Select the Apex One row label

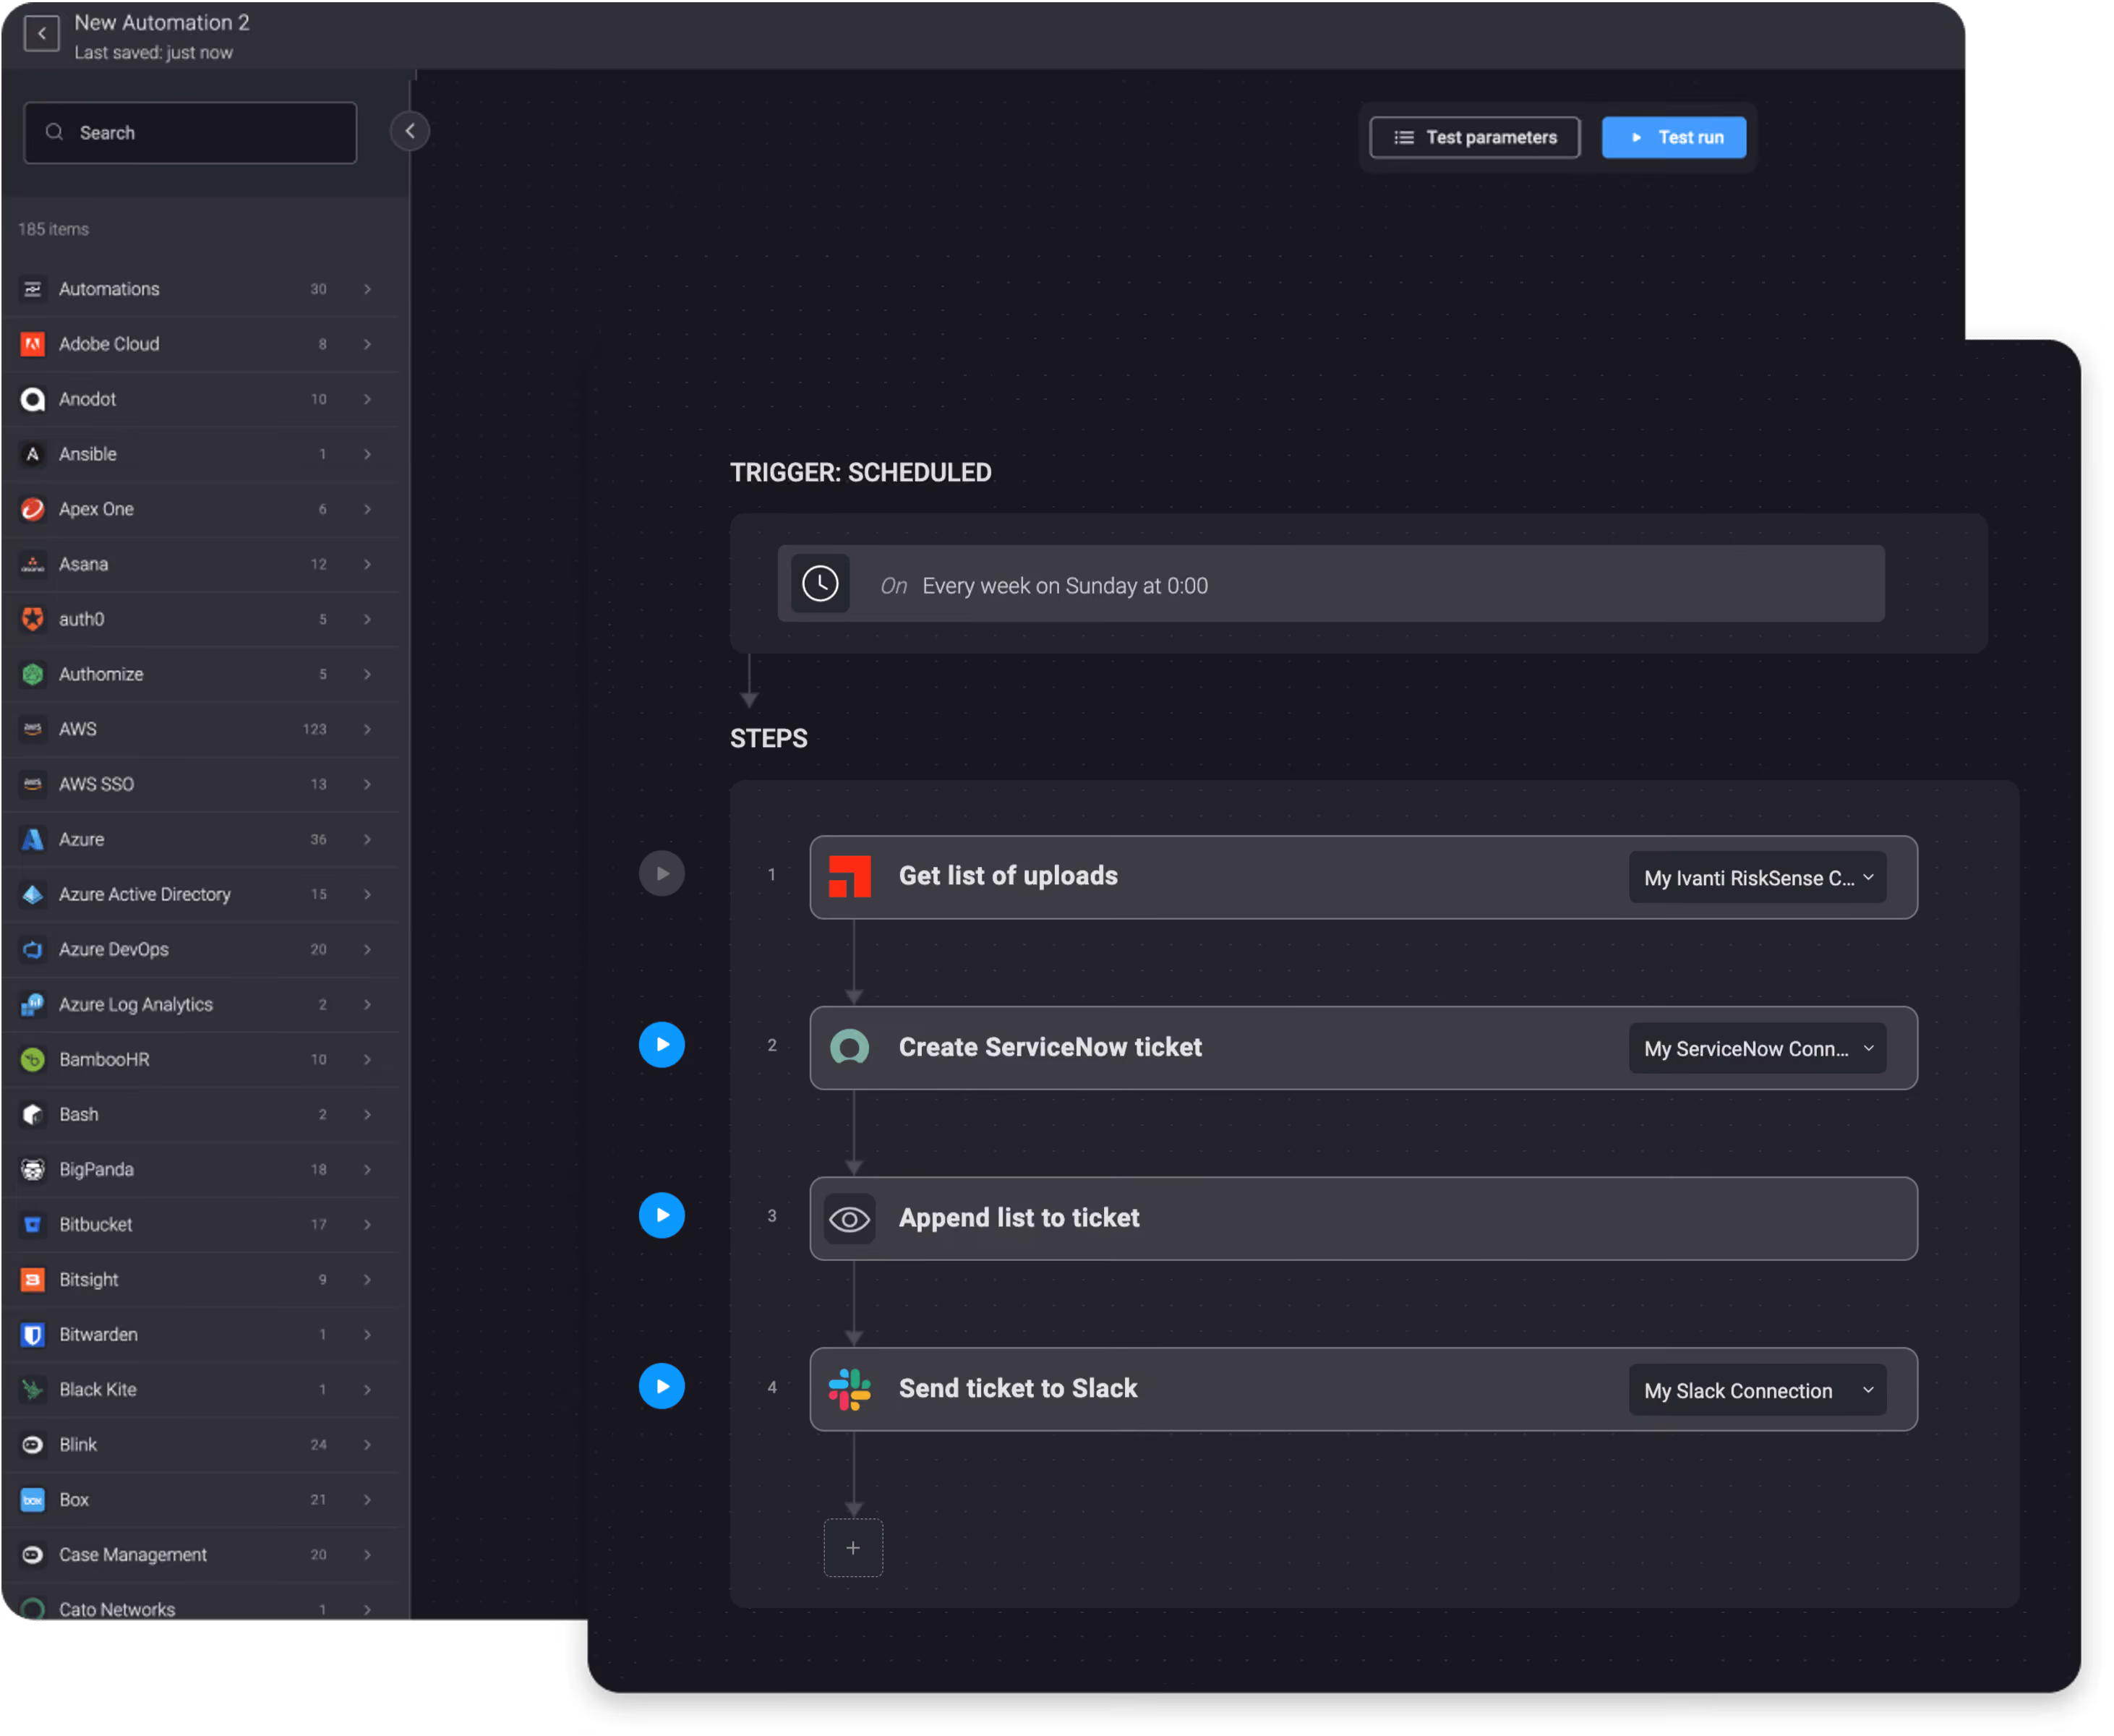click(x=96, y=509)
